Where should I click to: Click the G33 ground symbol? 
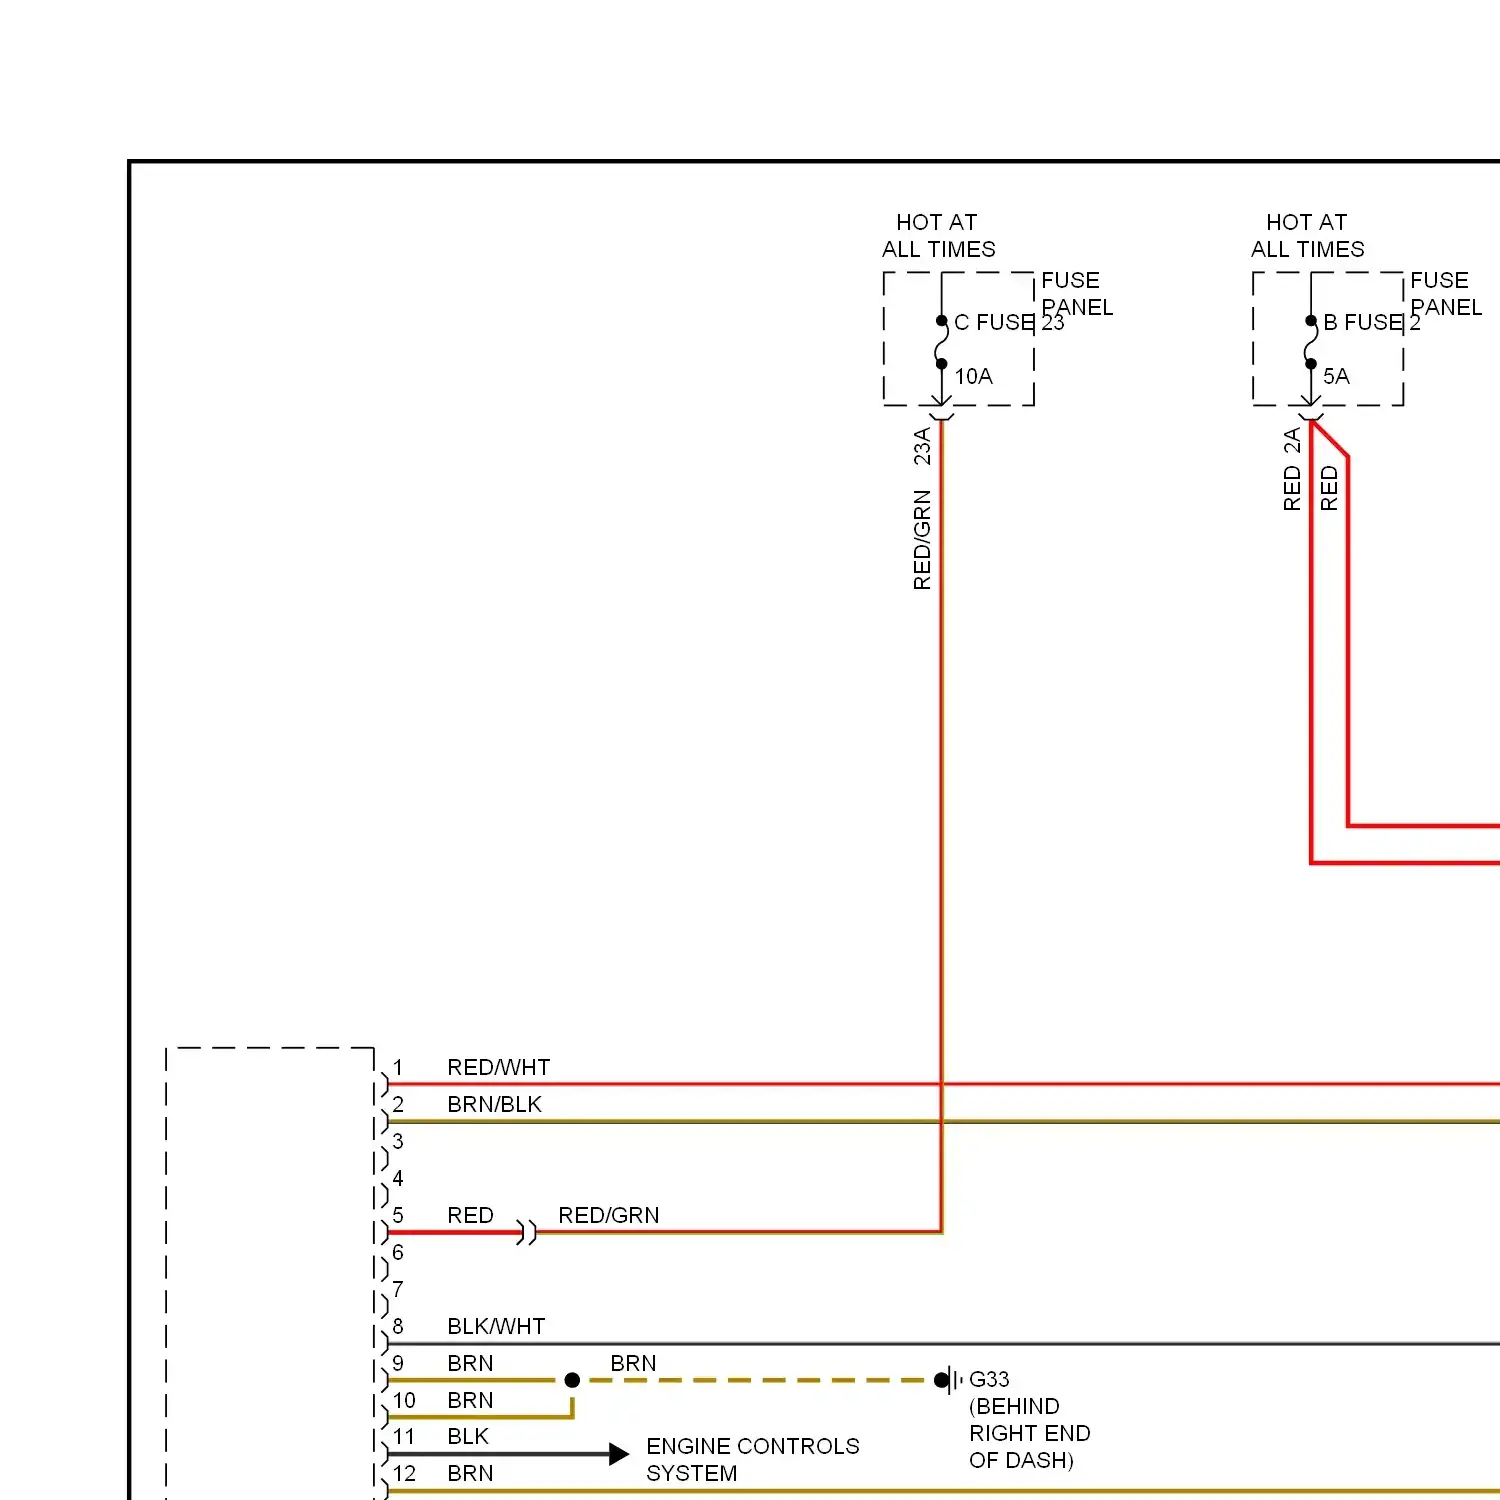pos(948,1380)
